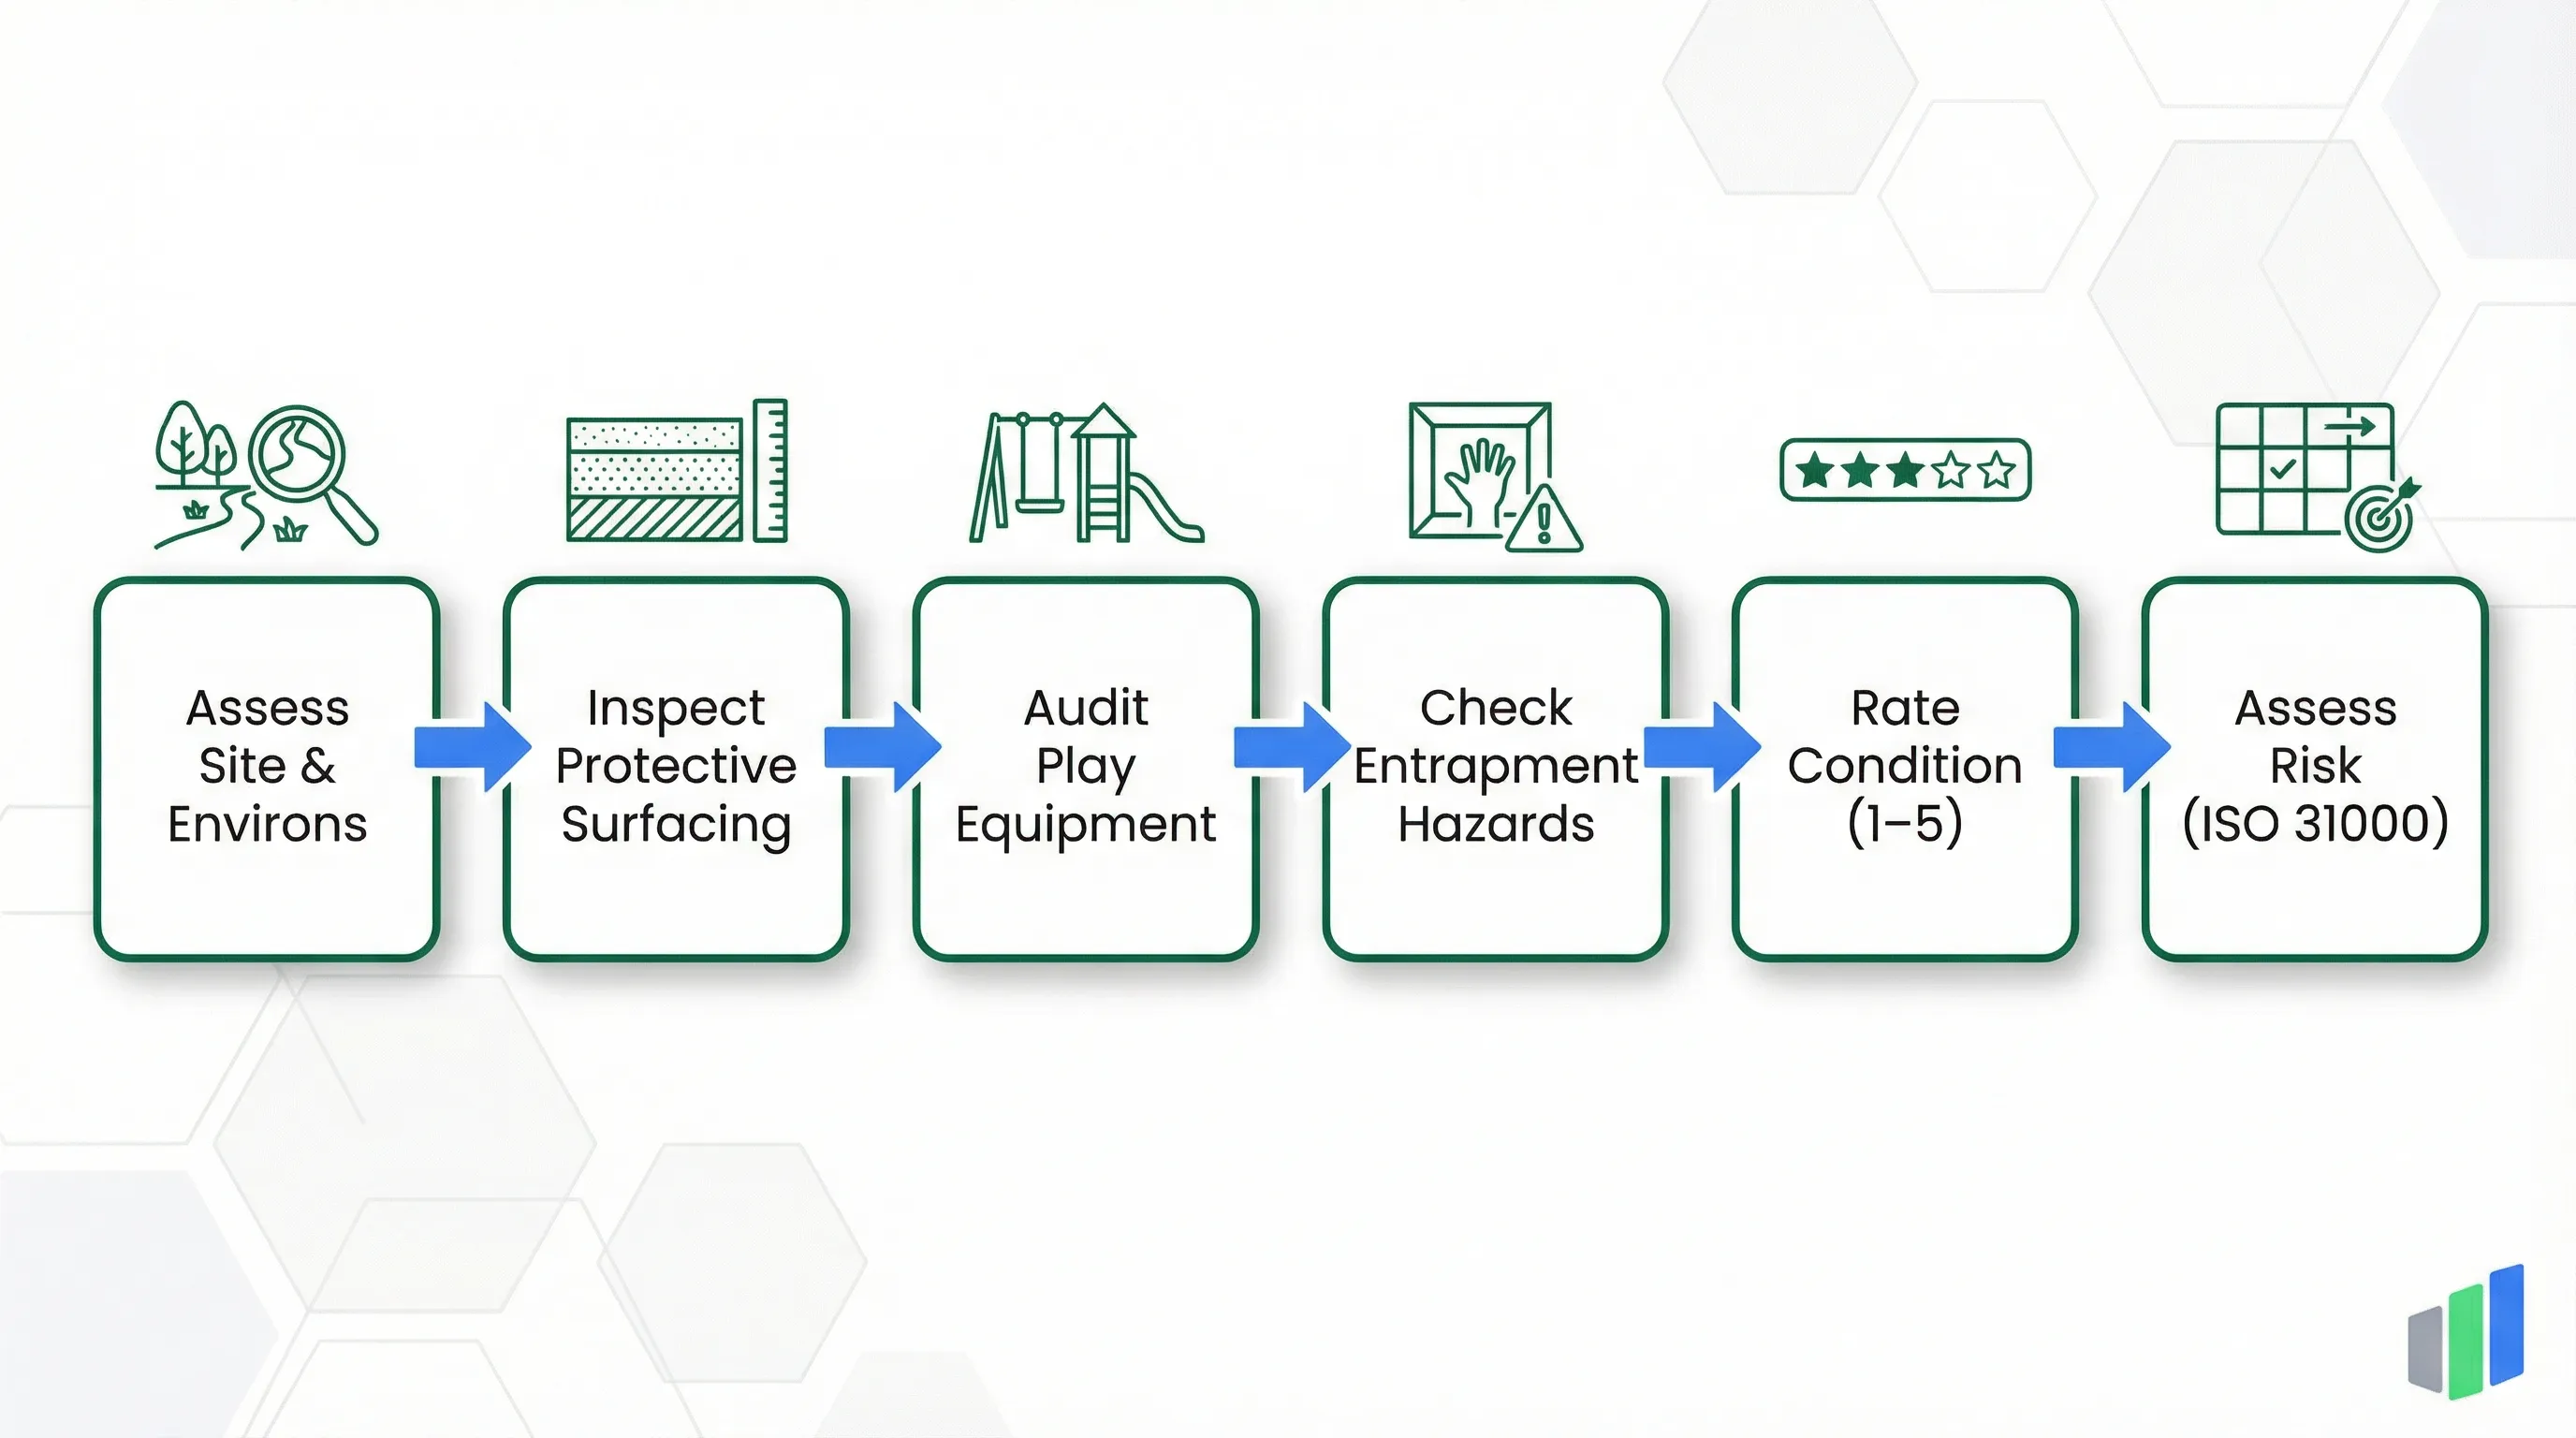Select the Assess Risk (ISO 31000) box
Screen dimensions: 2576x1438
click(x=2315, y=767)
